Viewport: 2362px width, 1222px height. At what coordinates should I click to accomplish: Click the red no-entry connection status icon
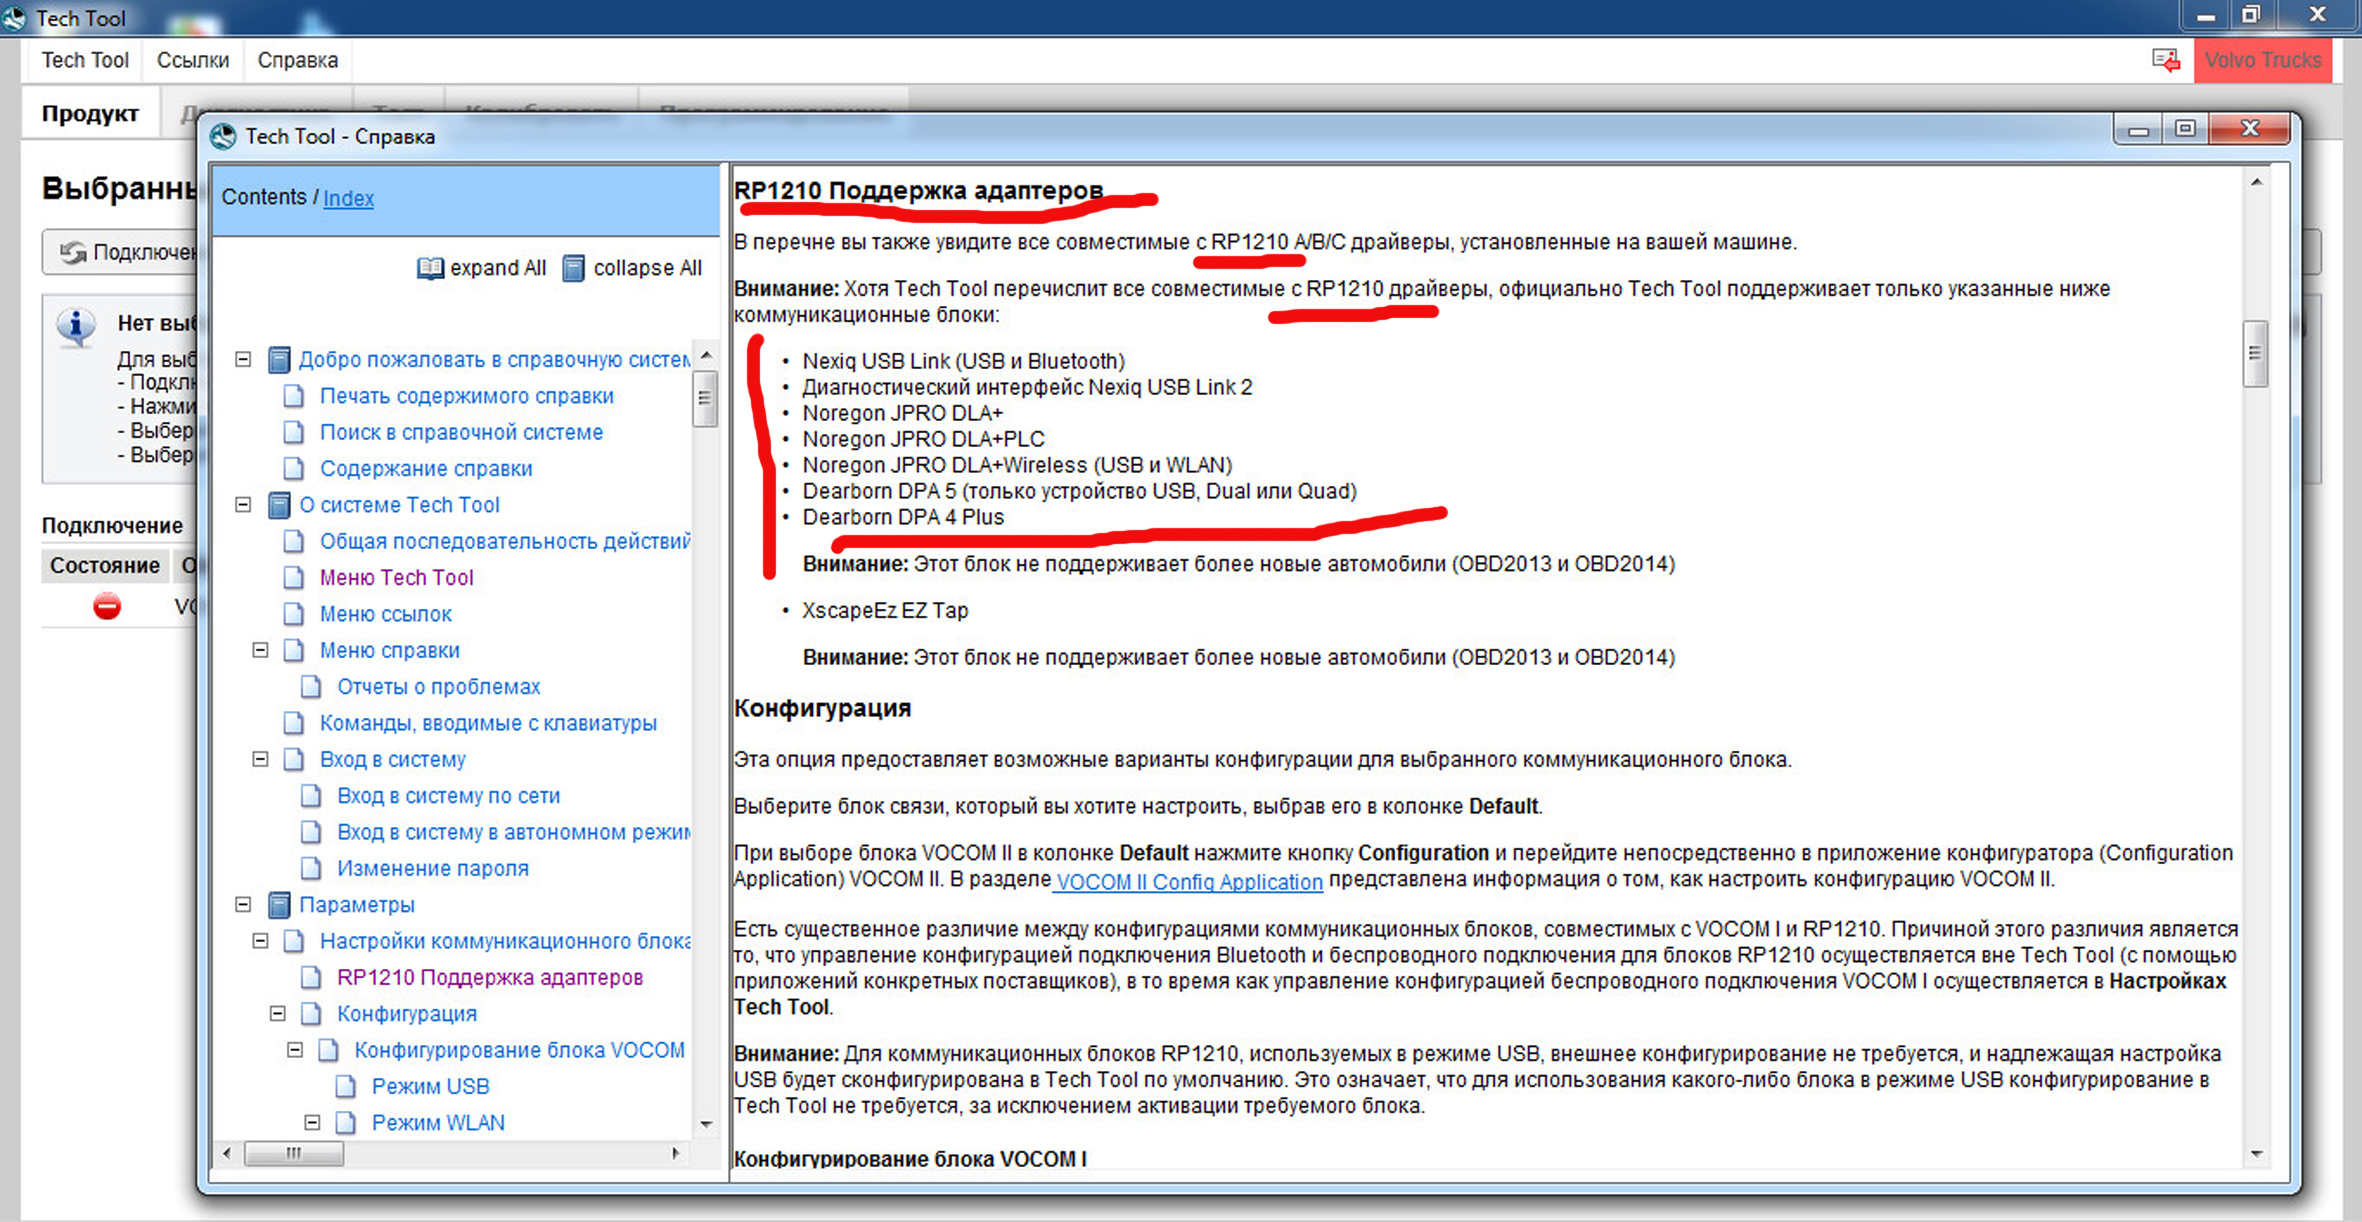click(107, 606)
